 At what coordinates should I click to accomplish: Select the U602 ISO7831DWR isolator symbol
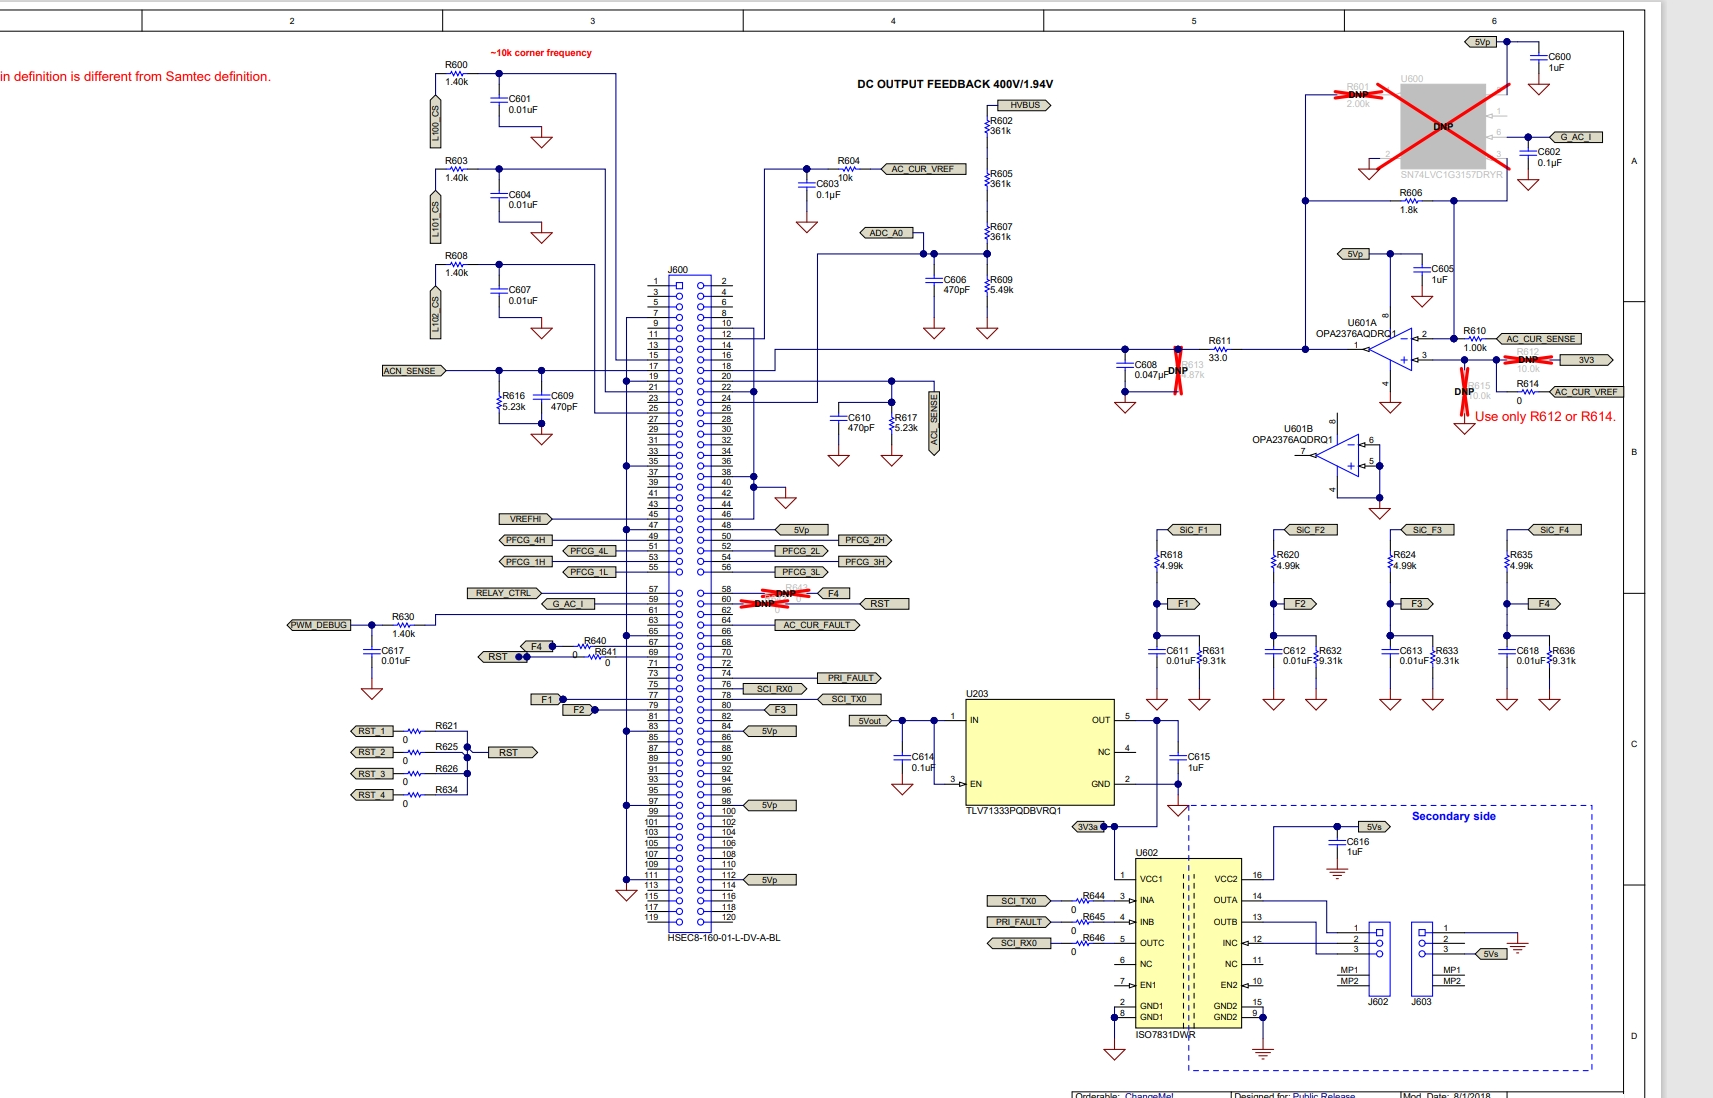[x=1188, y=943]
